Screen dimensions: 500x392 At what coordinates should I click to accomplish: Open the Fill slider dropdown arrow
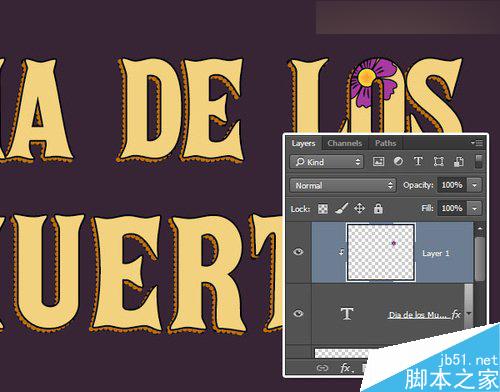click(475, 208)
